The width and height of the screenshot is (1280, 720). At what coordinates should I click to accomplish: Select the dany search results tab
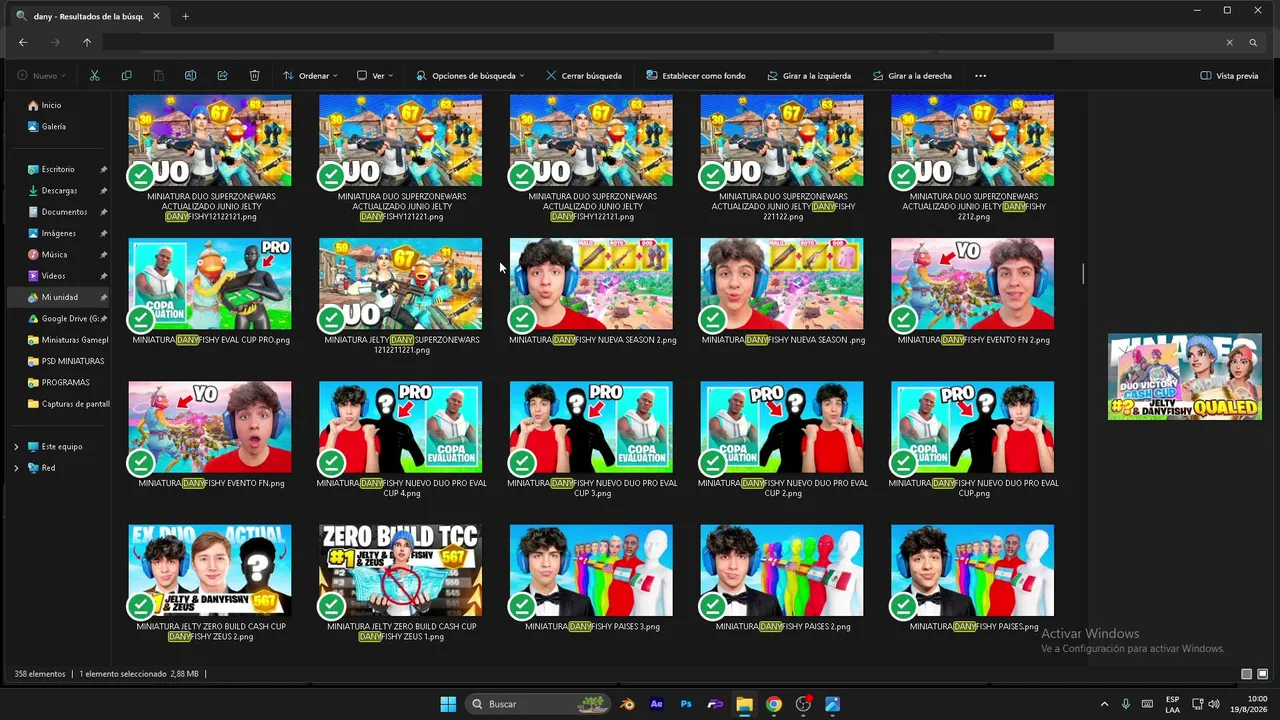(x=88, y=16)
